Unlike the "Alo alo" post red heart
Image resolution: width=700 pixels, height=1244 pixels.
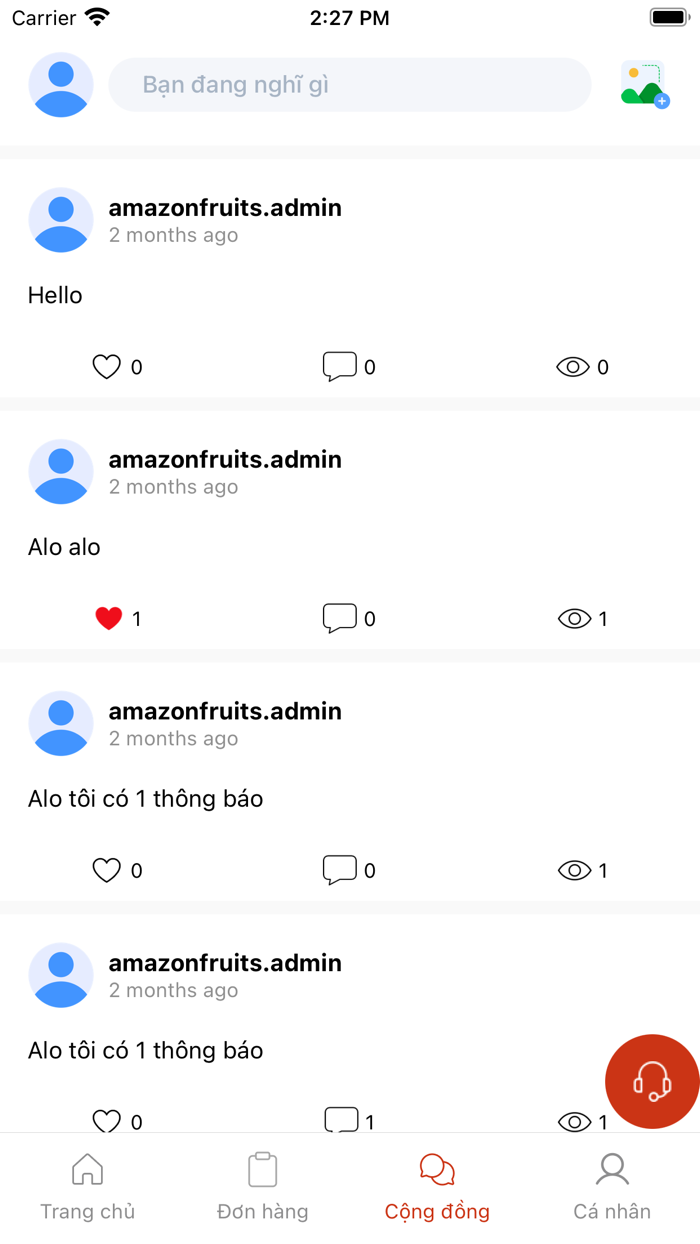click(110, 618)
